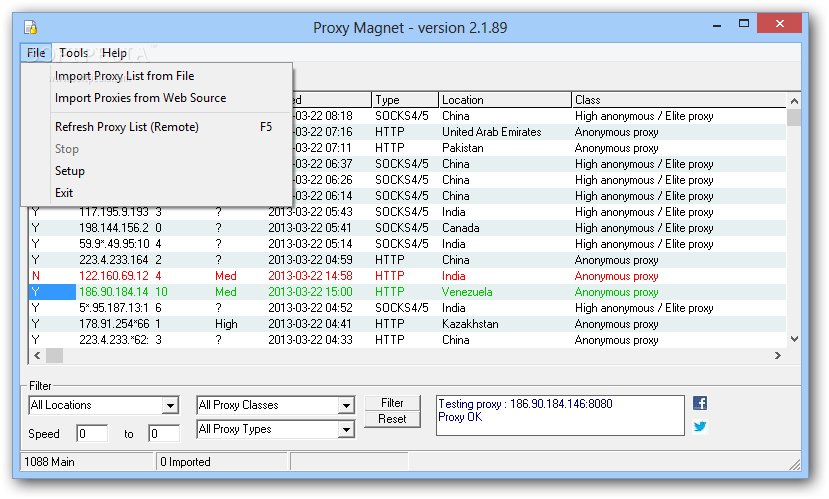Click the Filter button
Image resolution: width=829 pixels, height=499 pixels.
392,403
